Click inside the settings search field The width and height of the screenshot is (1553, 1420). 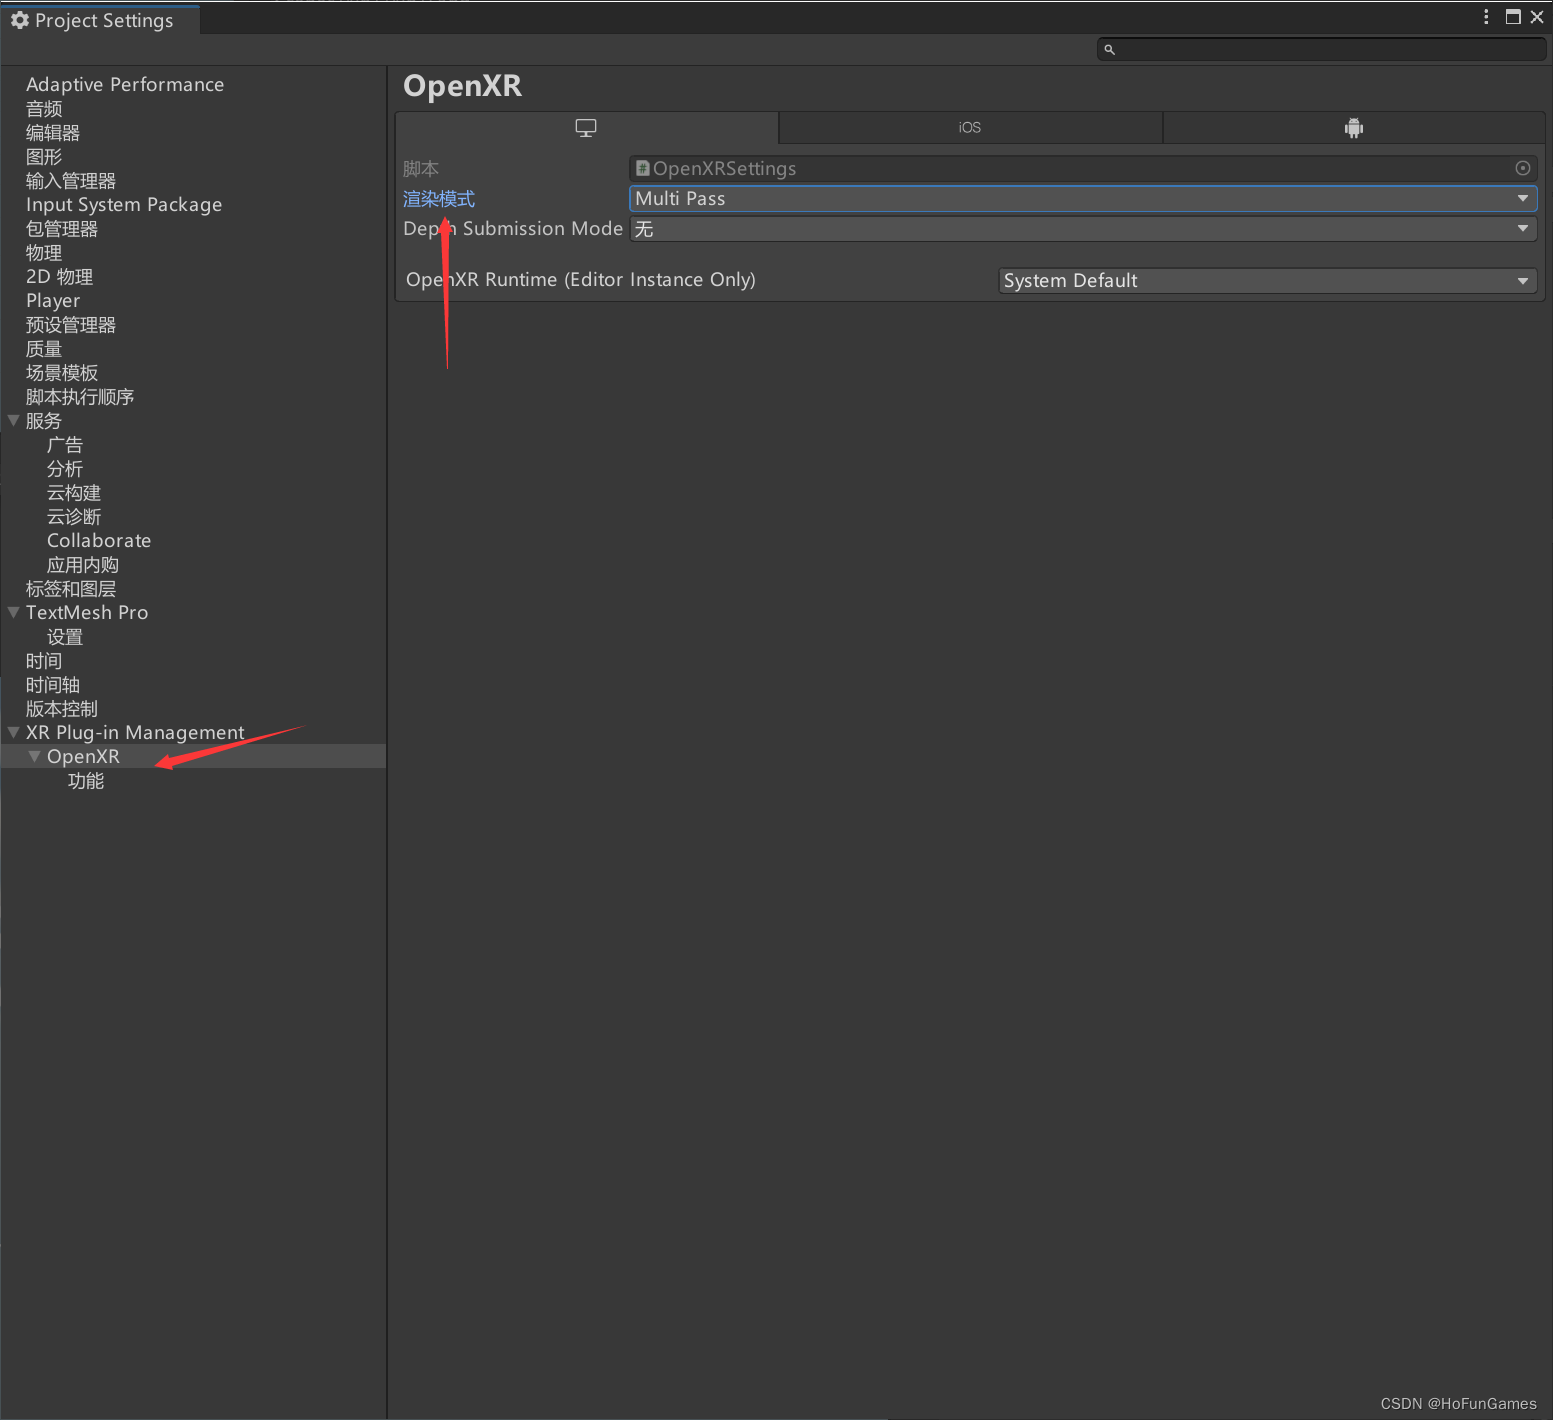(x=1322, y=49)
